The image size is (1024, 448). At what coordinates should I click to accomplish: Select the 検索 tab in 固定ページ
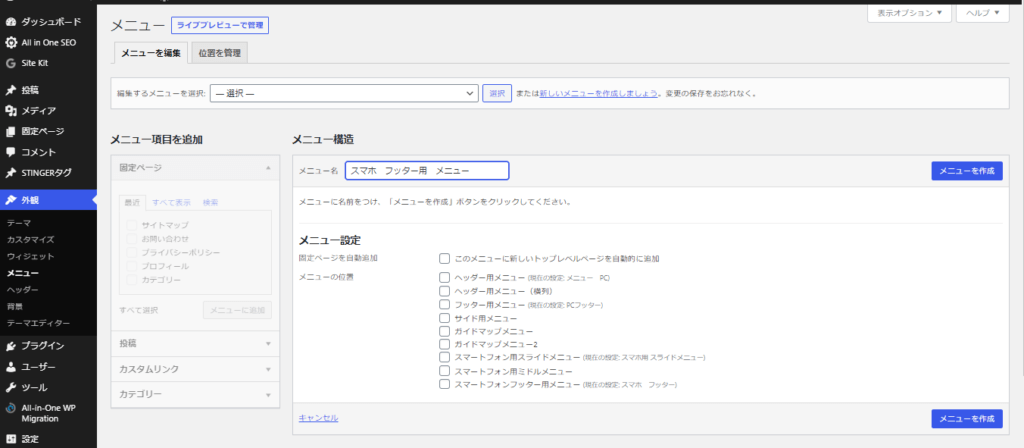click(210, 202)
